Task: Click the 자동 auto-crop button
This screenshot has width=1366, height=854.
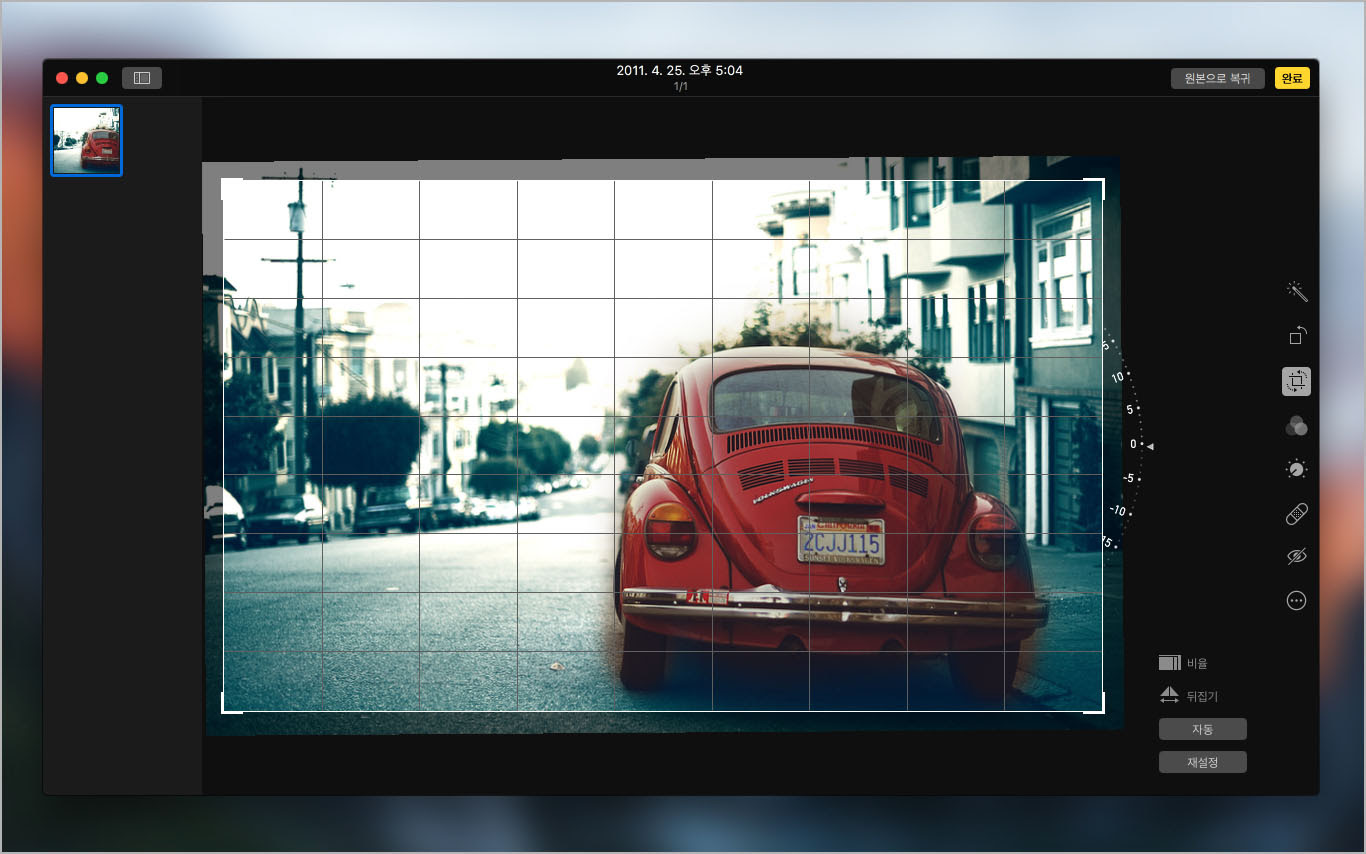Action: [1203, 729]
